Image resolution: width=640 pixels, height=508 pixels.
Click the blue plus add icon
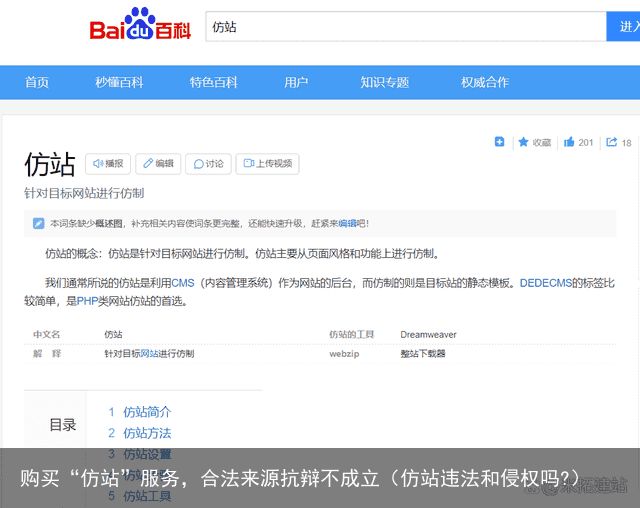(499, 142)
